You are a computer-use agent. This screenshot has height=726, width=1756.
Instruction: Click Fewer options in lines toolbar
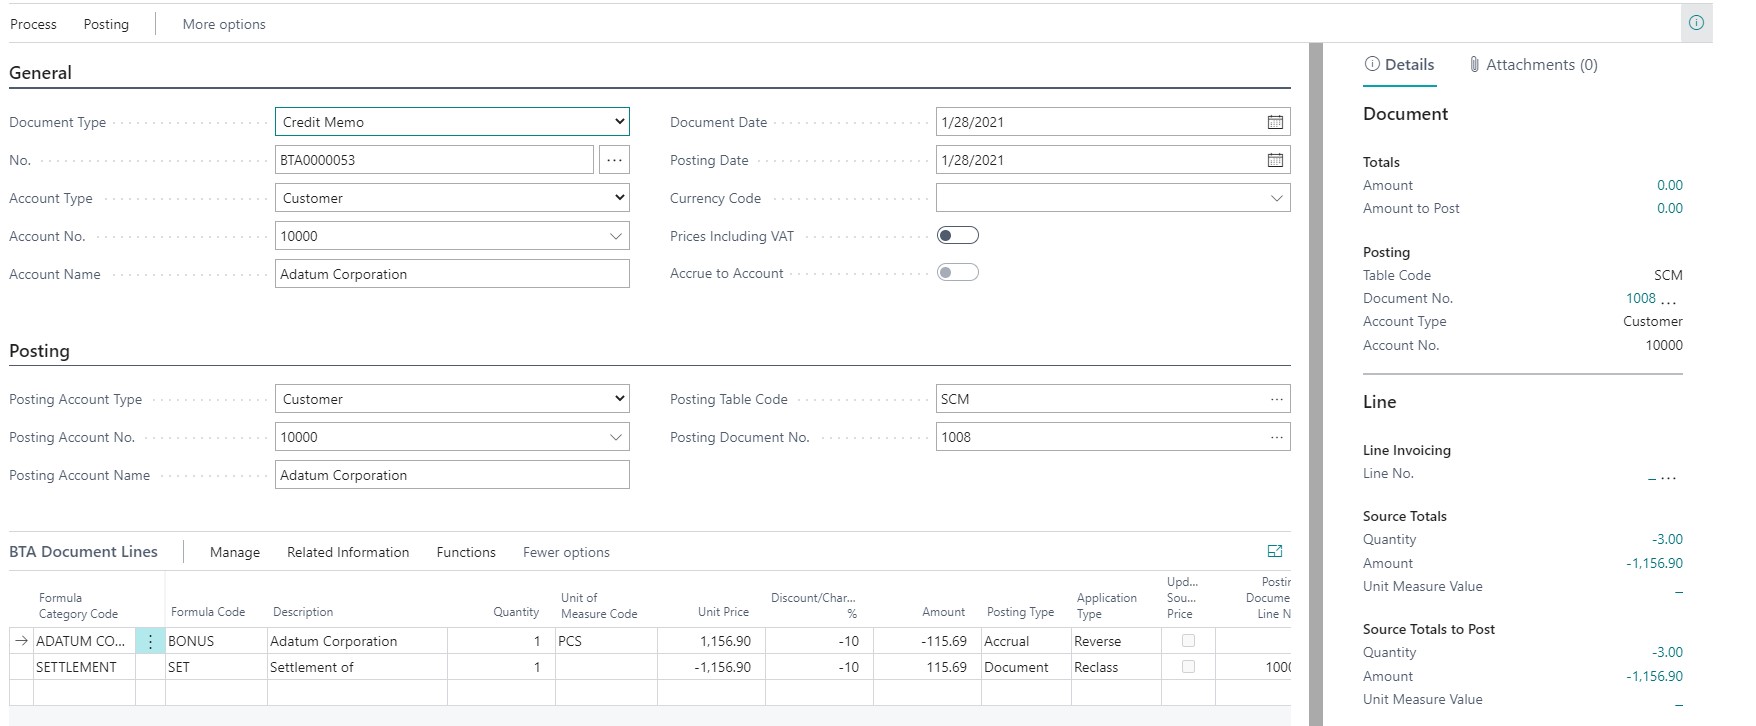pyautogui.click(x=566, y=552)
